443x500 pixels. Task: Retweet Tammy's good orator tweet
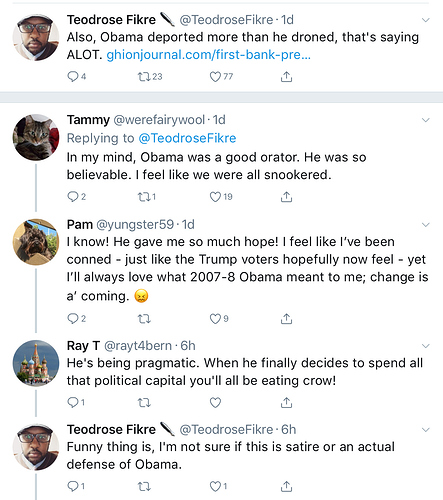point(147,197)
